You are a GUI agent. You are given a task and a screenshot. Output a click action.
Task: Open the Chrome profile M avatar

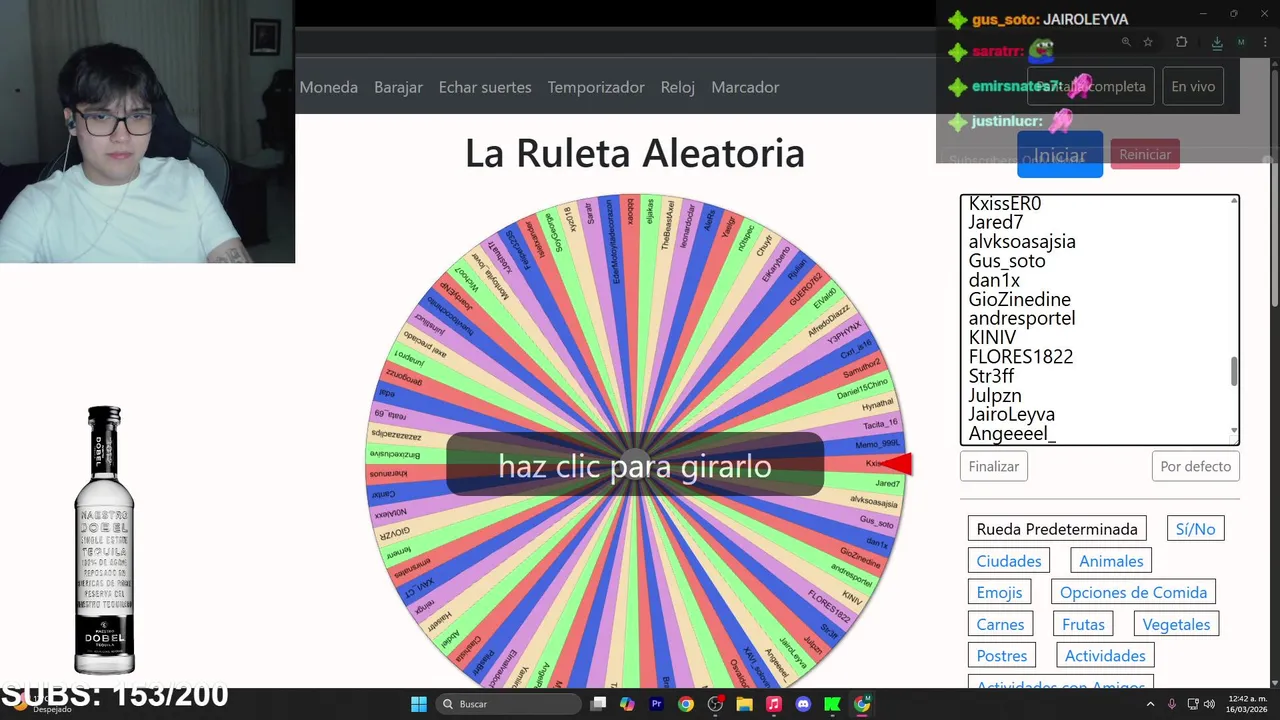coord(1241,42)
